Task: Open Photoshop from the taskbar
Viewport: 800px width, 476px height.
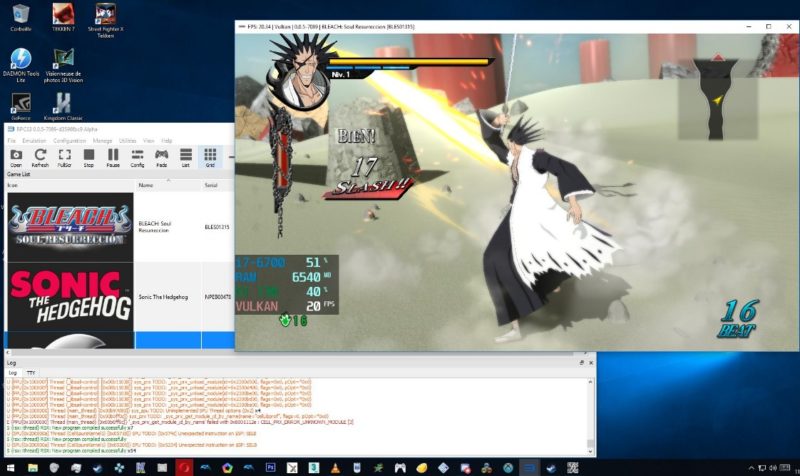Action: coord(270,467)
